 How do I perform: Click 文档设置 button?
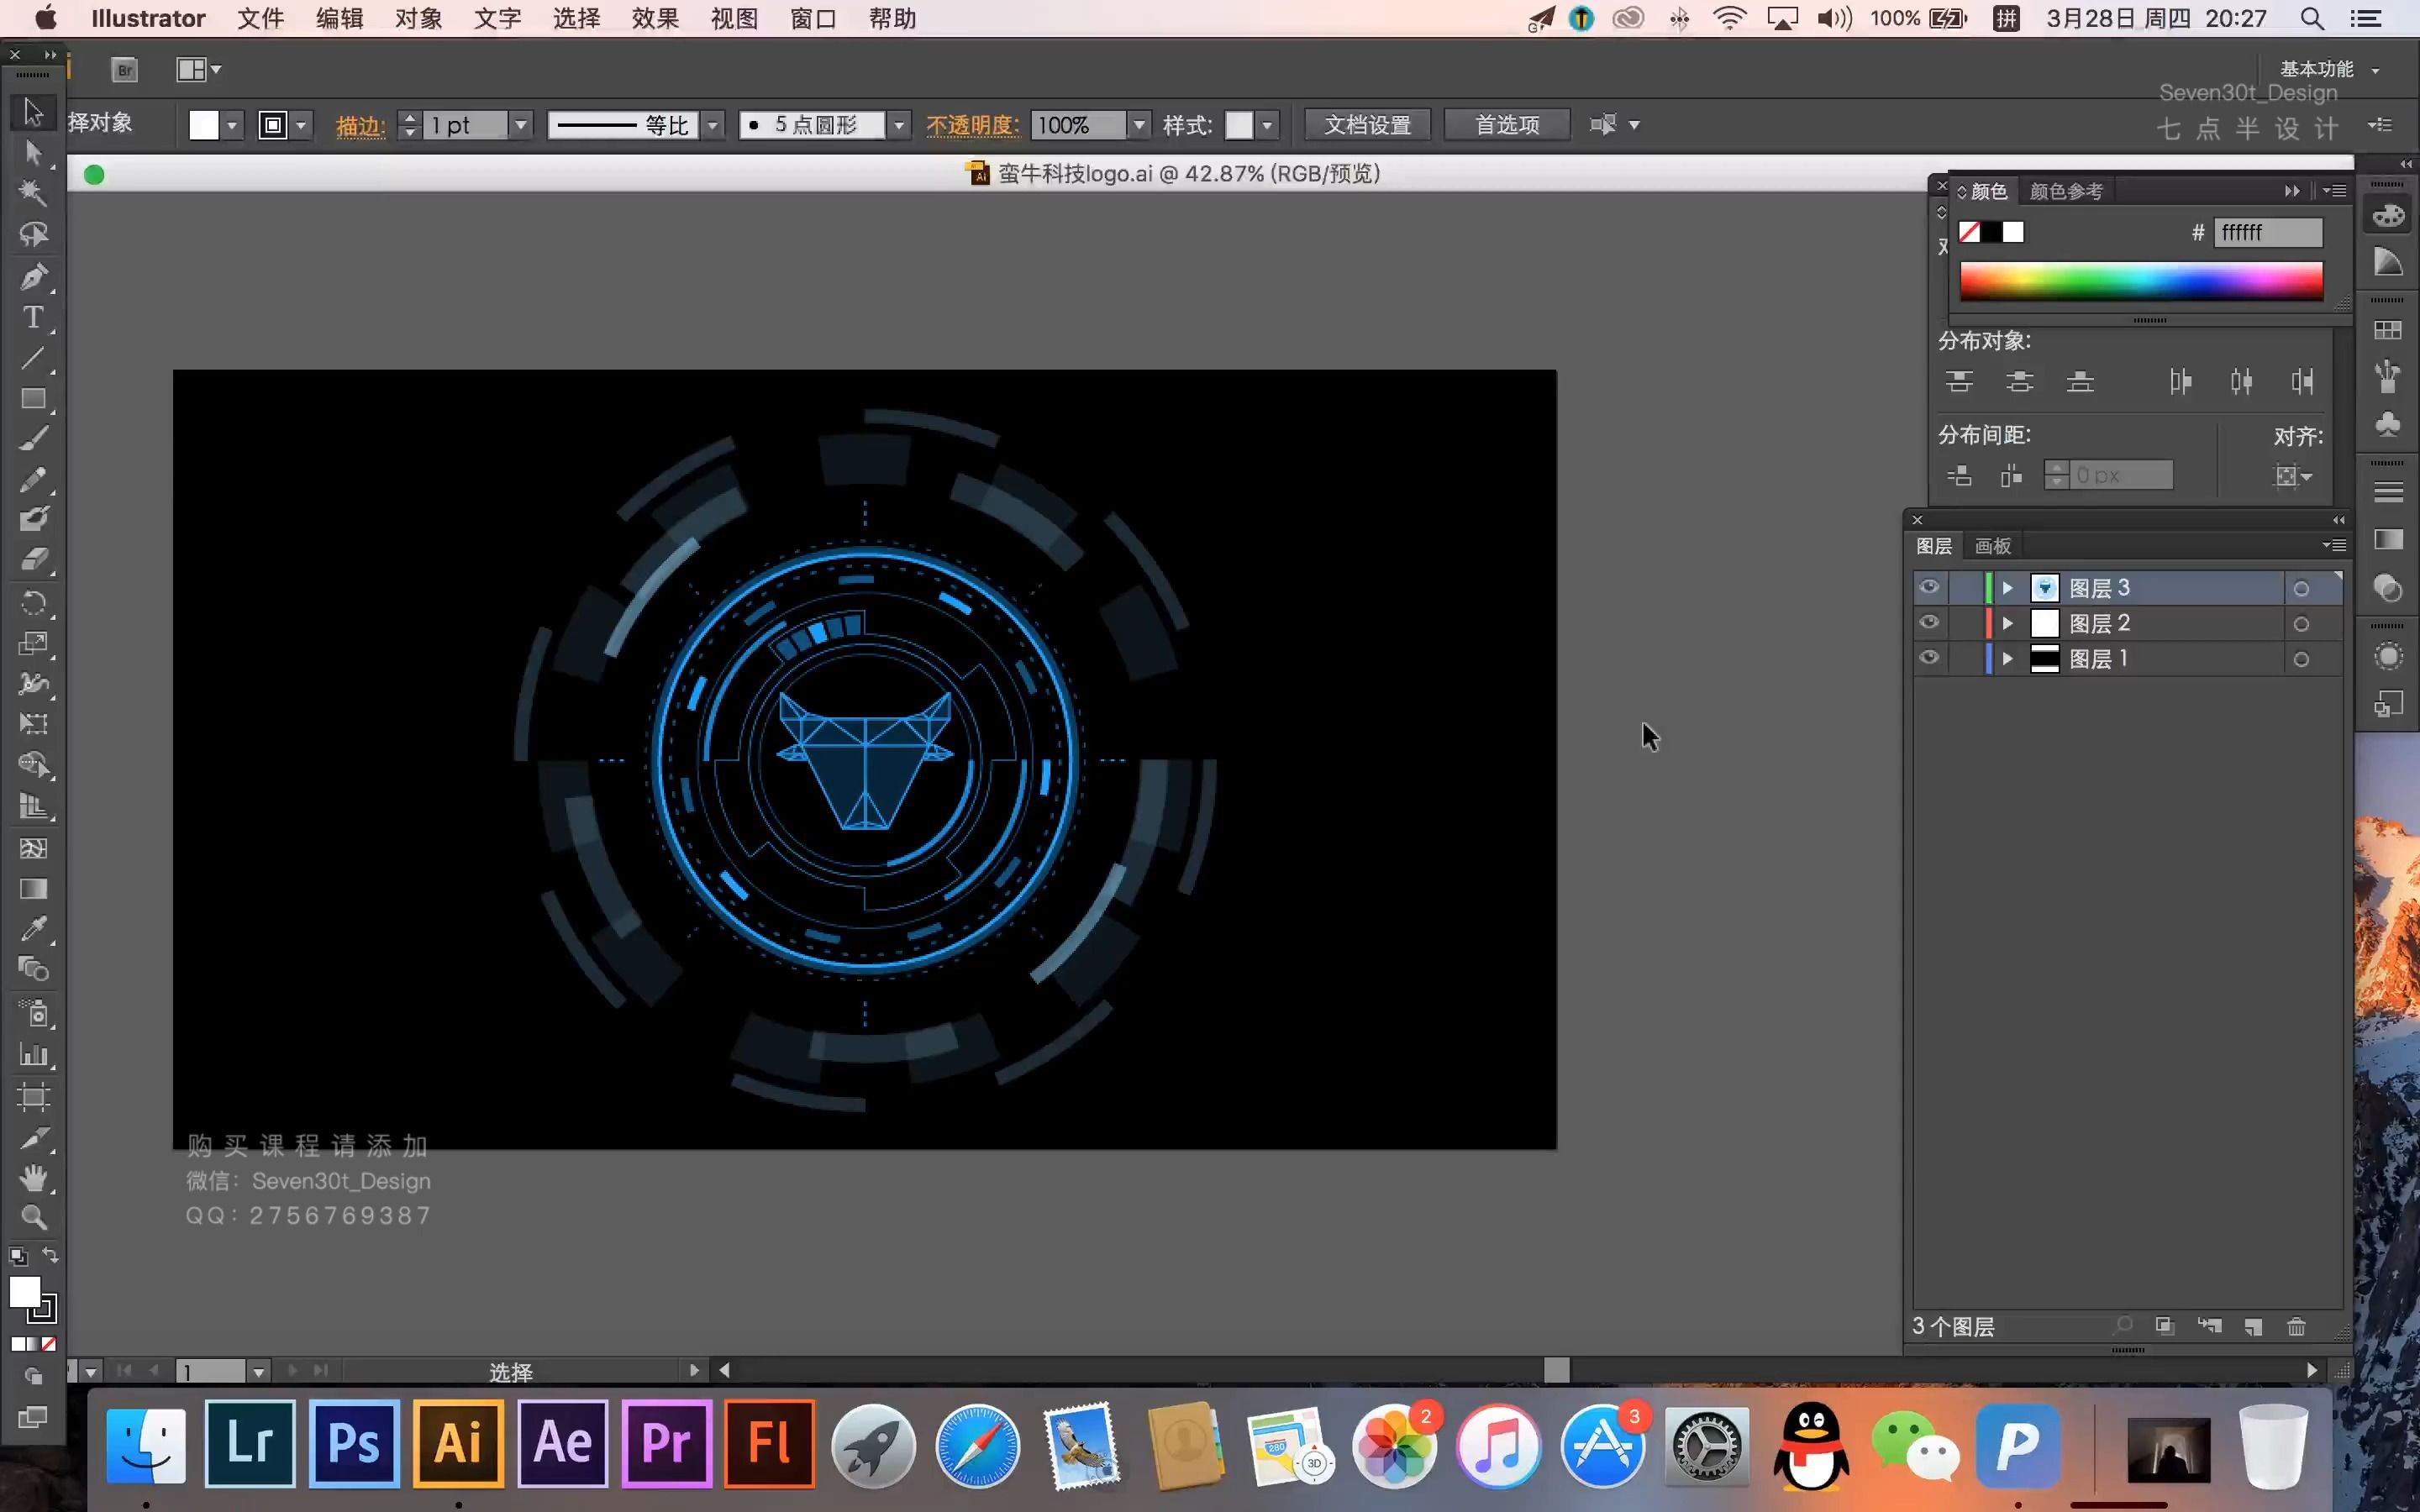tap(1367, 125)
